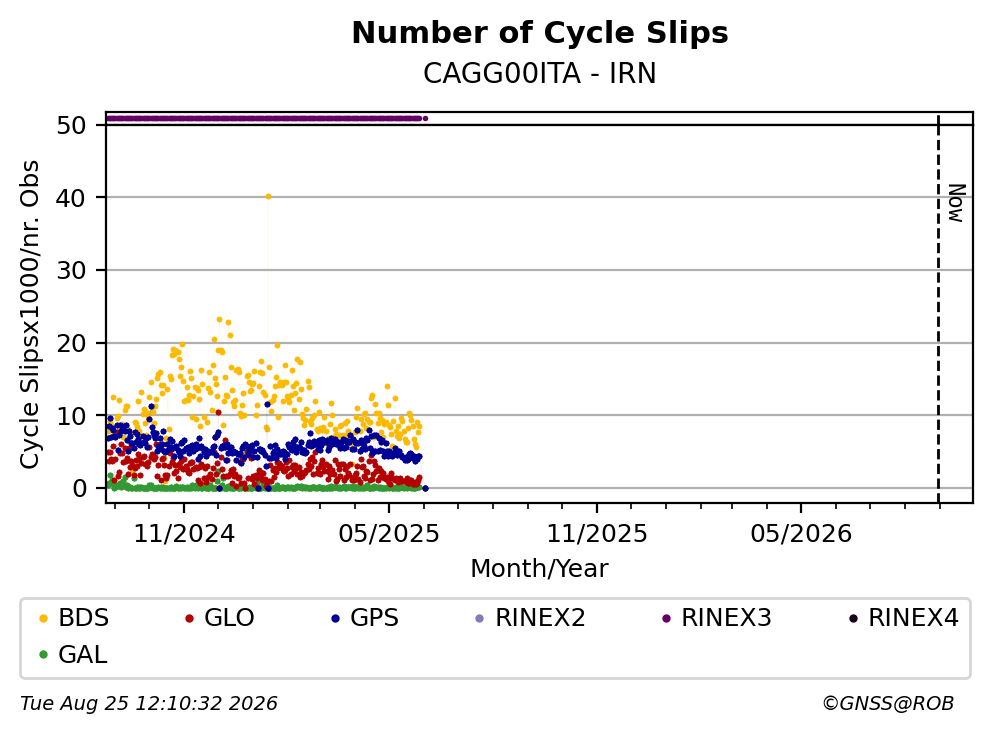Click the GLO red legend marker
This screenshot has height=734, width=993.
(x=189, y=618)
